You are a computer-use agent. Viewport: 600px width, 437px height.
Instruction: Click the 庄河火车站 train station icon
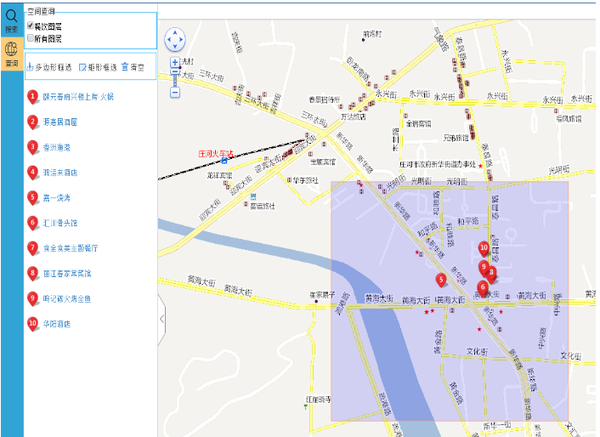pos(224,161)
